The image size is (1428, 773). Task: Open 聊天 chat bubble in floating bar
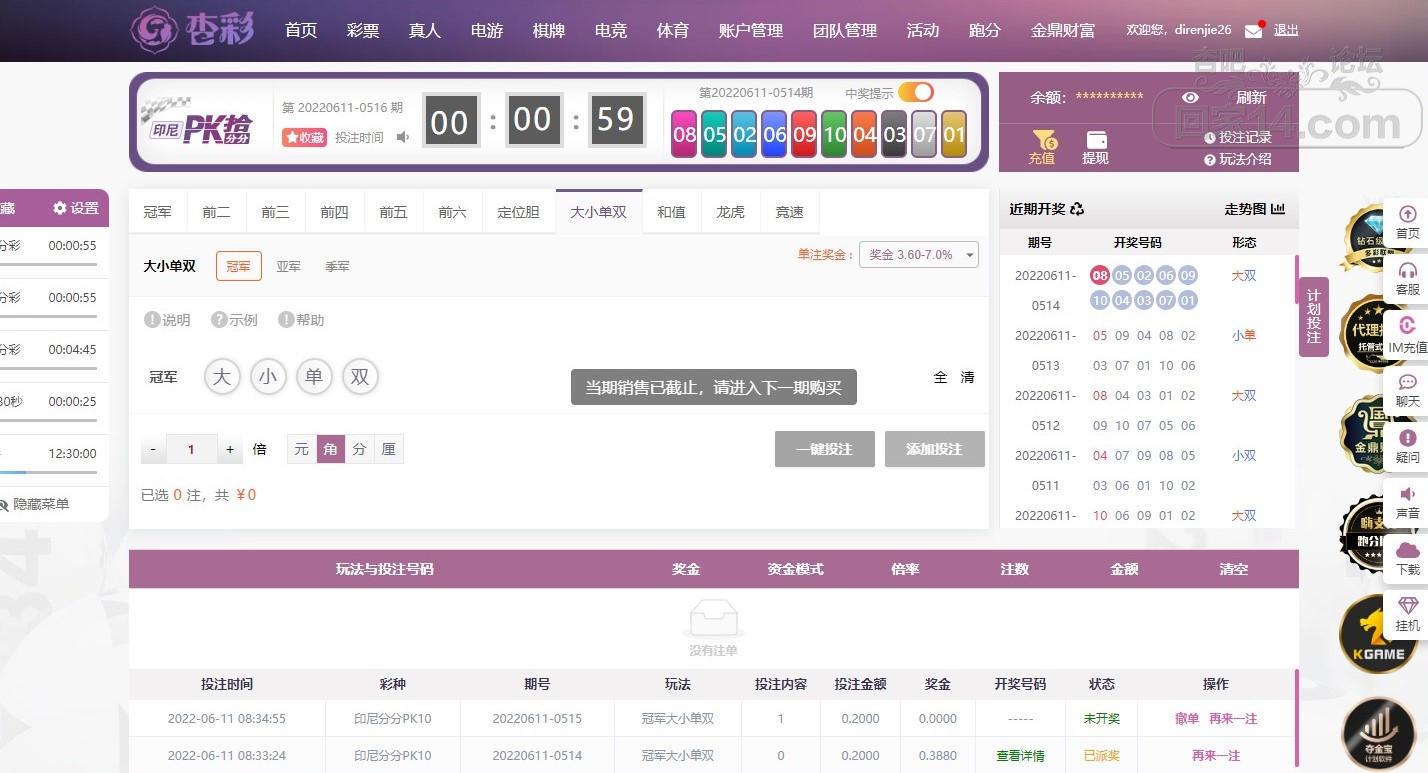pos(1407,390)
